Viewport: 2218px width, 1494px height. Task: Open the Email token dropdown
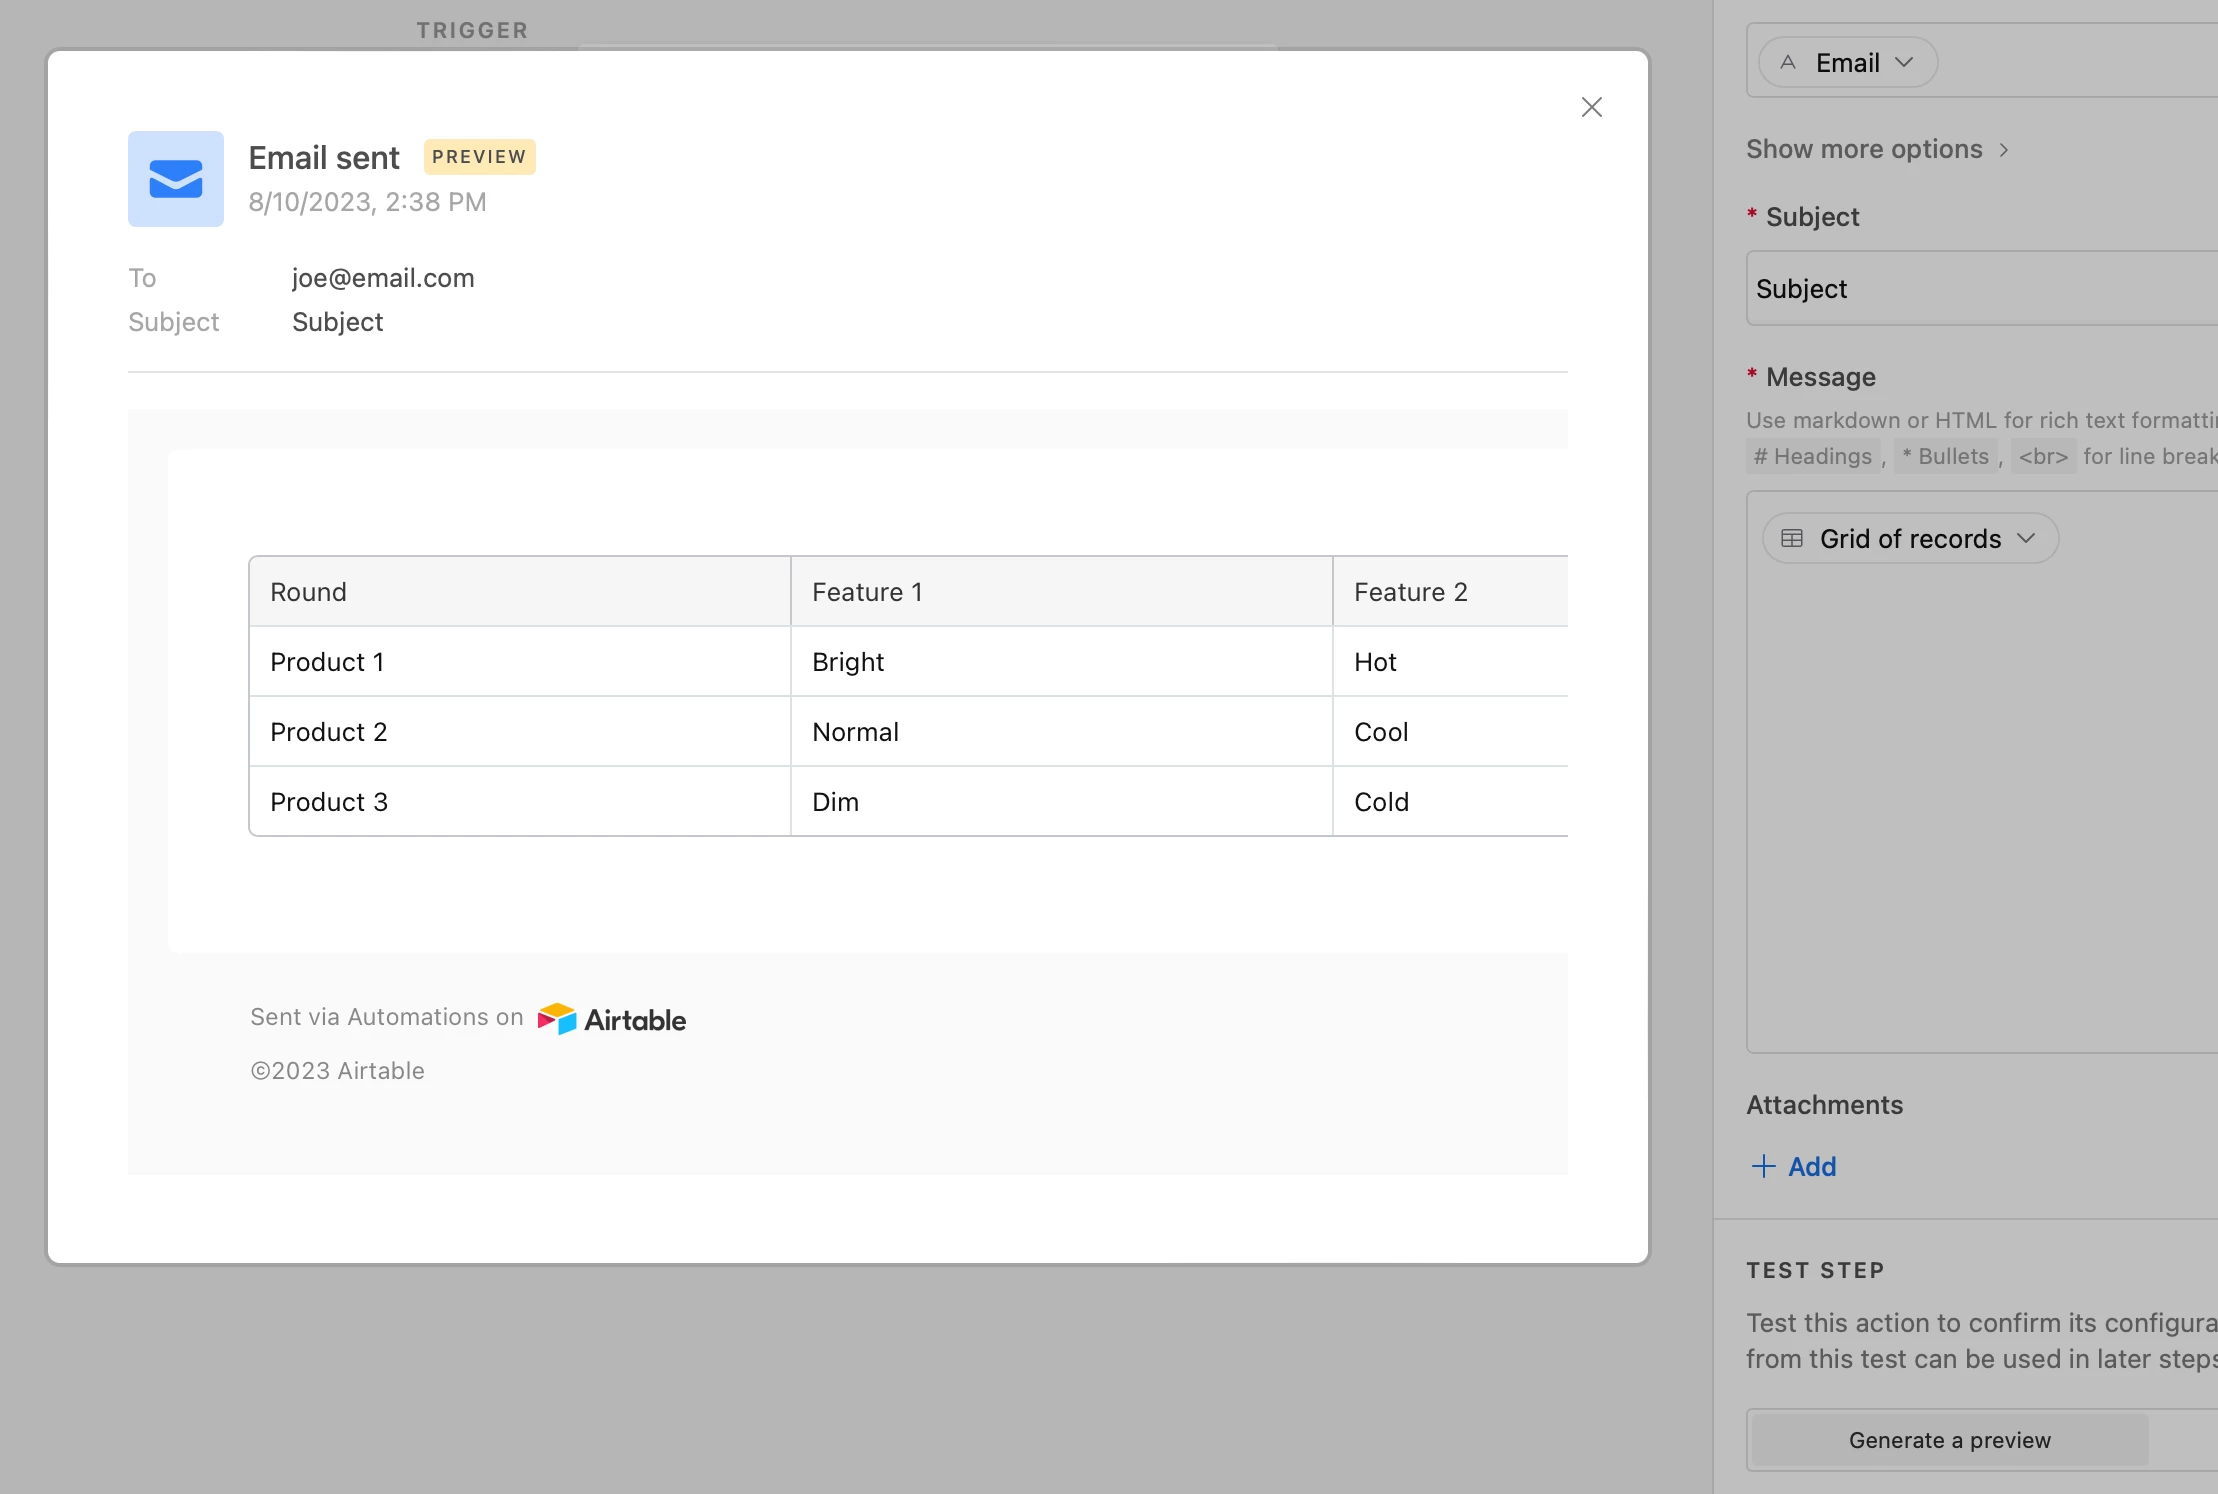pos(1904,63)
